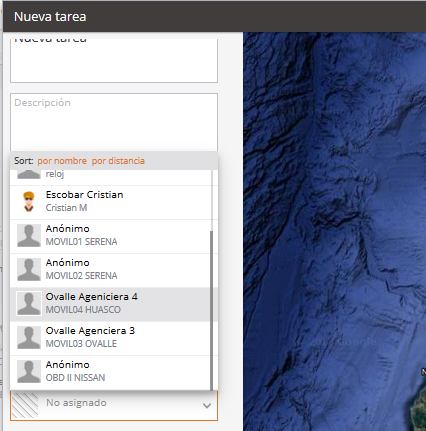Click the avatar of Ovalle Agenciera 3
The height and width of the screenshot is (431, 426).
pyautogui.click(x=29, y=337)
